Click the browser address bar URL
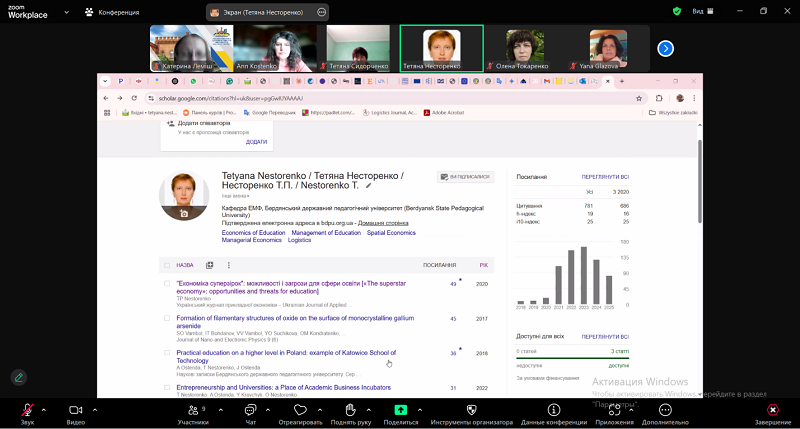800x429 pixels. click(231, 98)
